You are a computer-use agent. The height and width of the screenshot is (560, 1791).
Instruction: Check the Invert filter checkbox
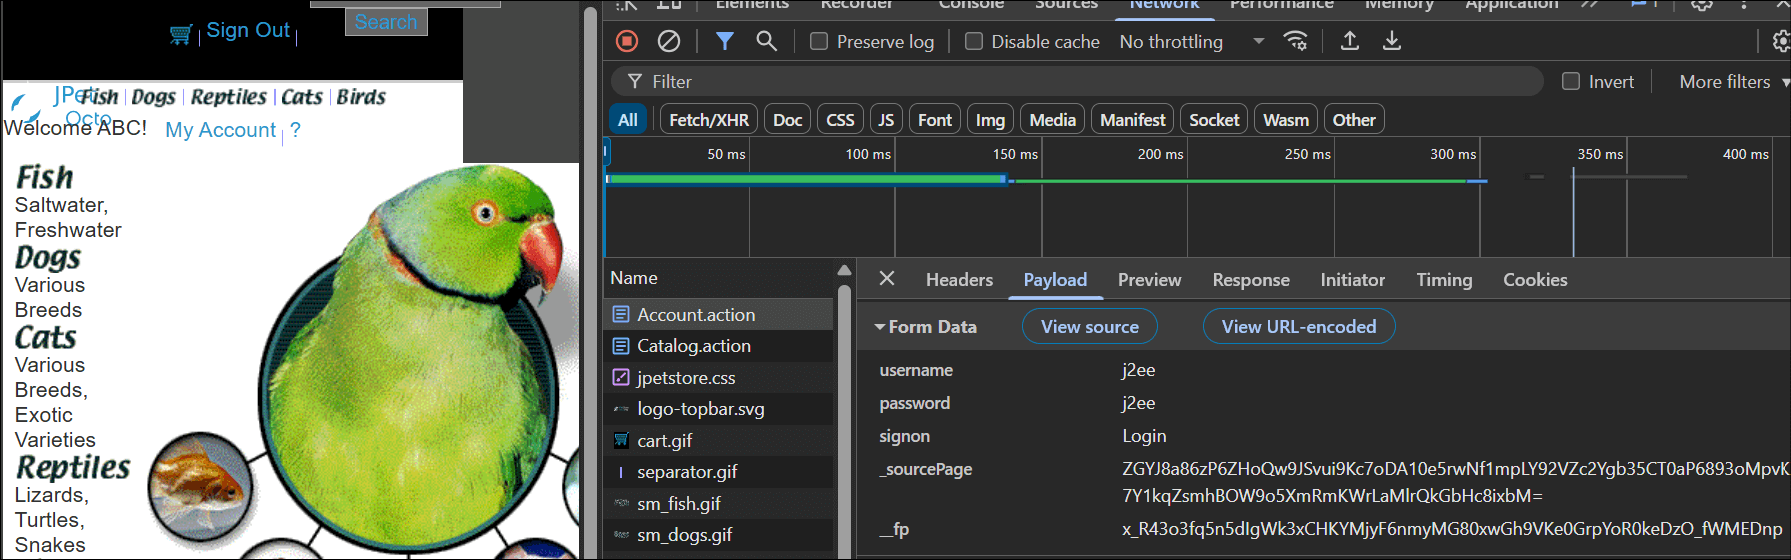click(x=1571, y=82)
